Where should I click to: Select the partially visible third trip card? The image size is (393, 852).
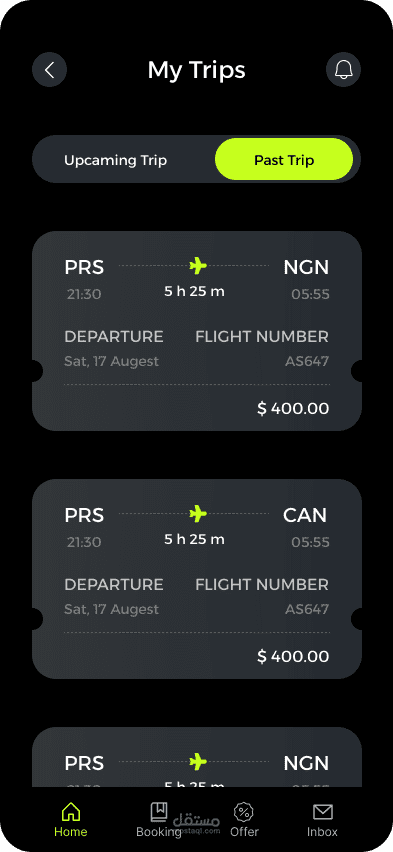[x=197, y=757]
